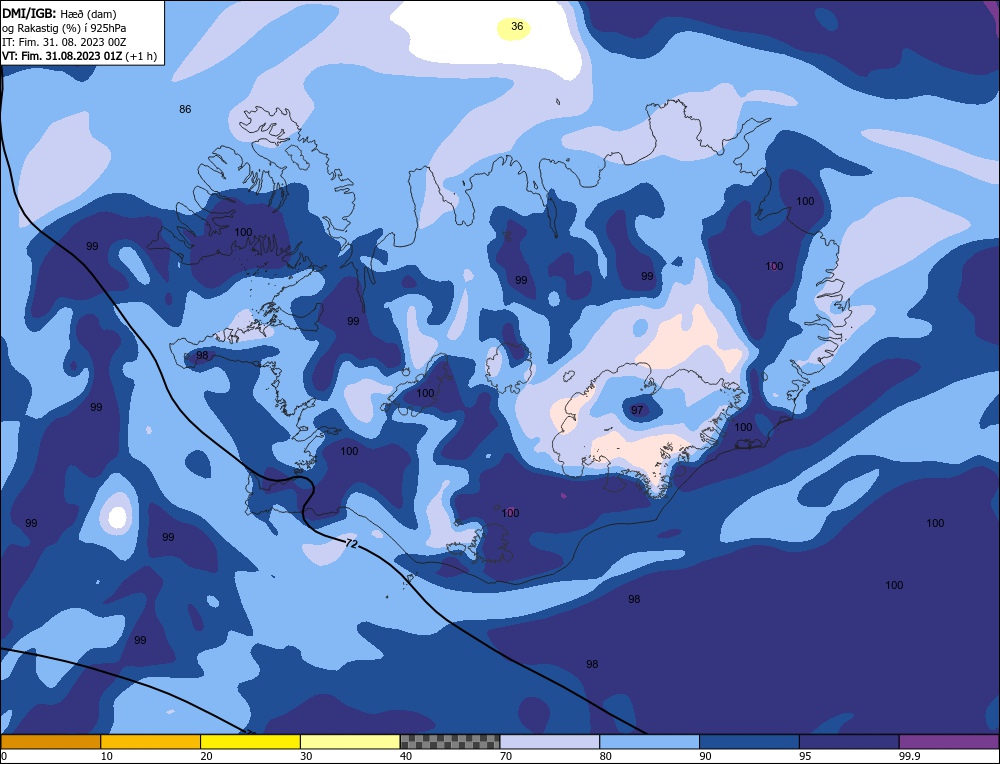1000x764 pixels.
Task: Click the "72" height contour label
Action: click(x=351, y=544)
